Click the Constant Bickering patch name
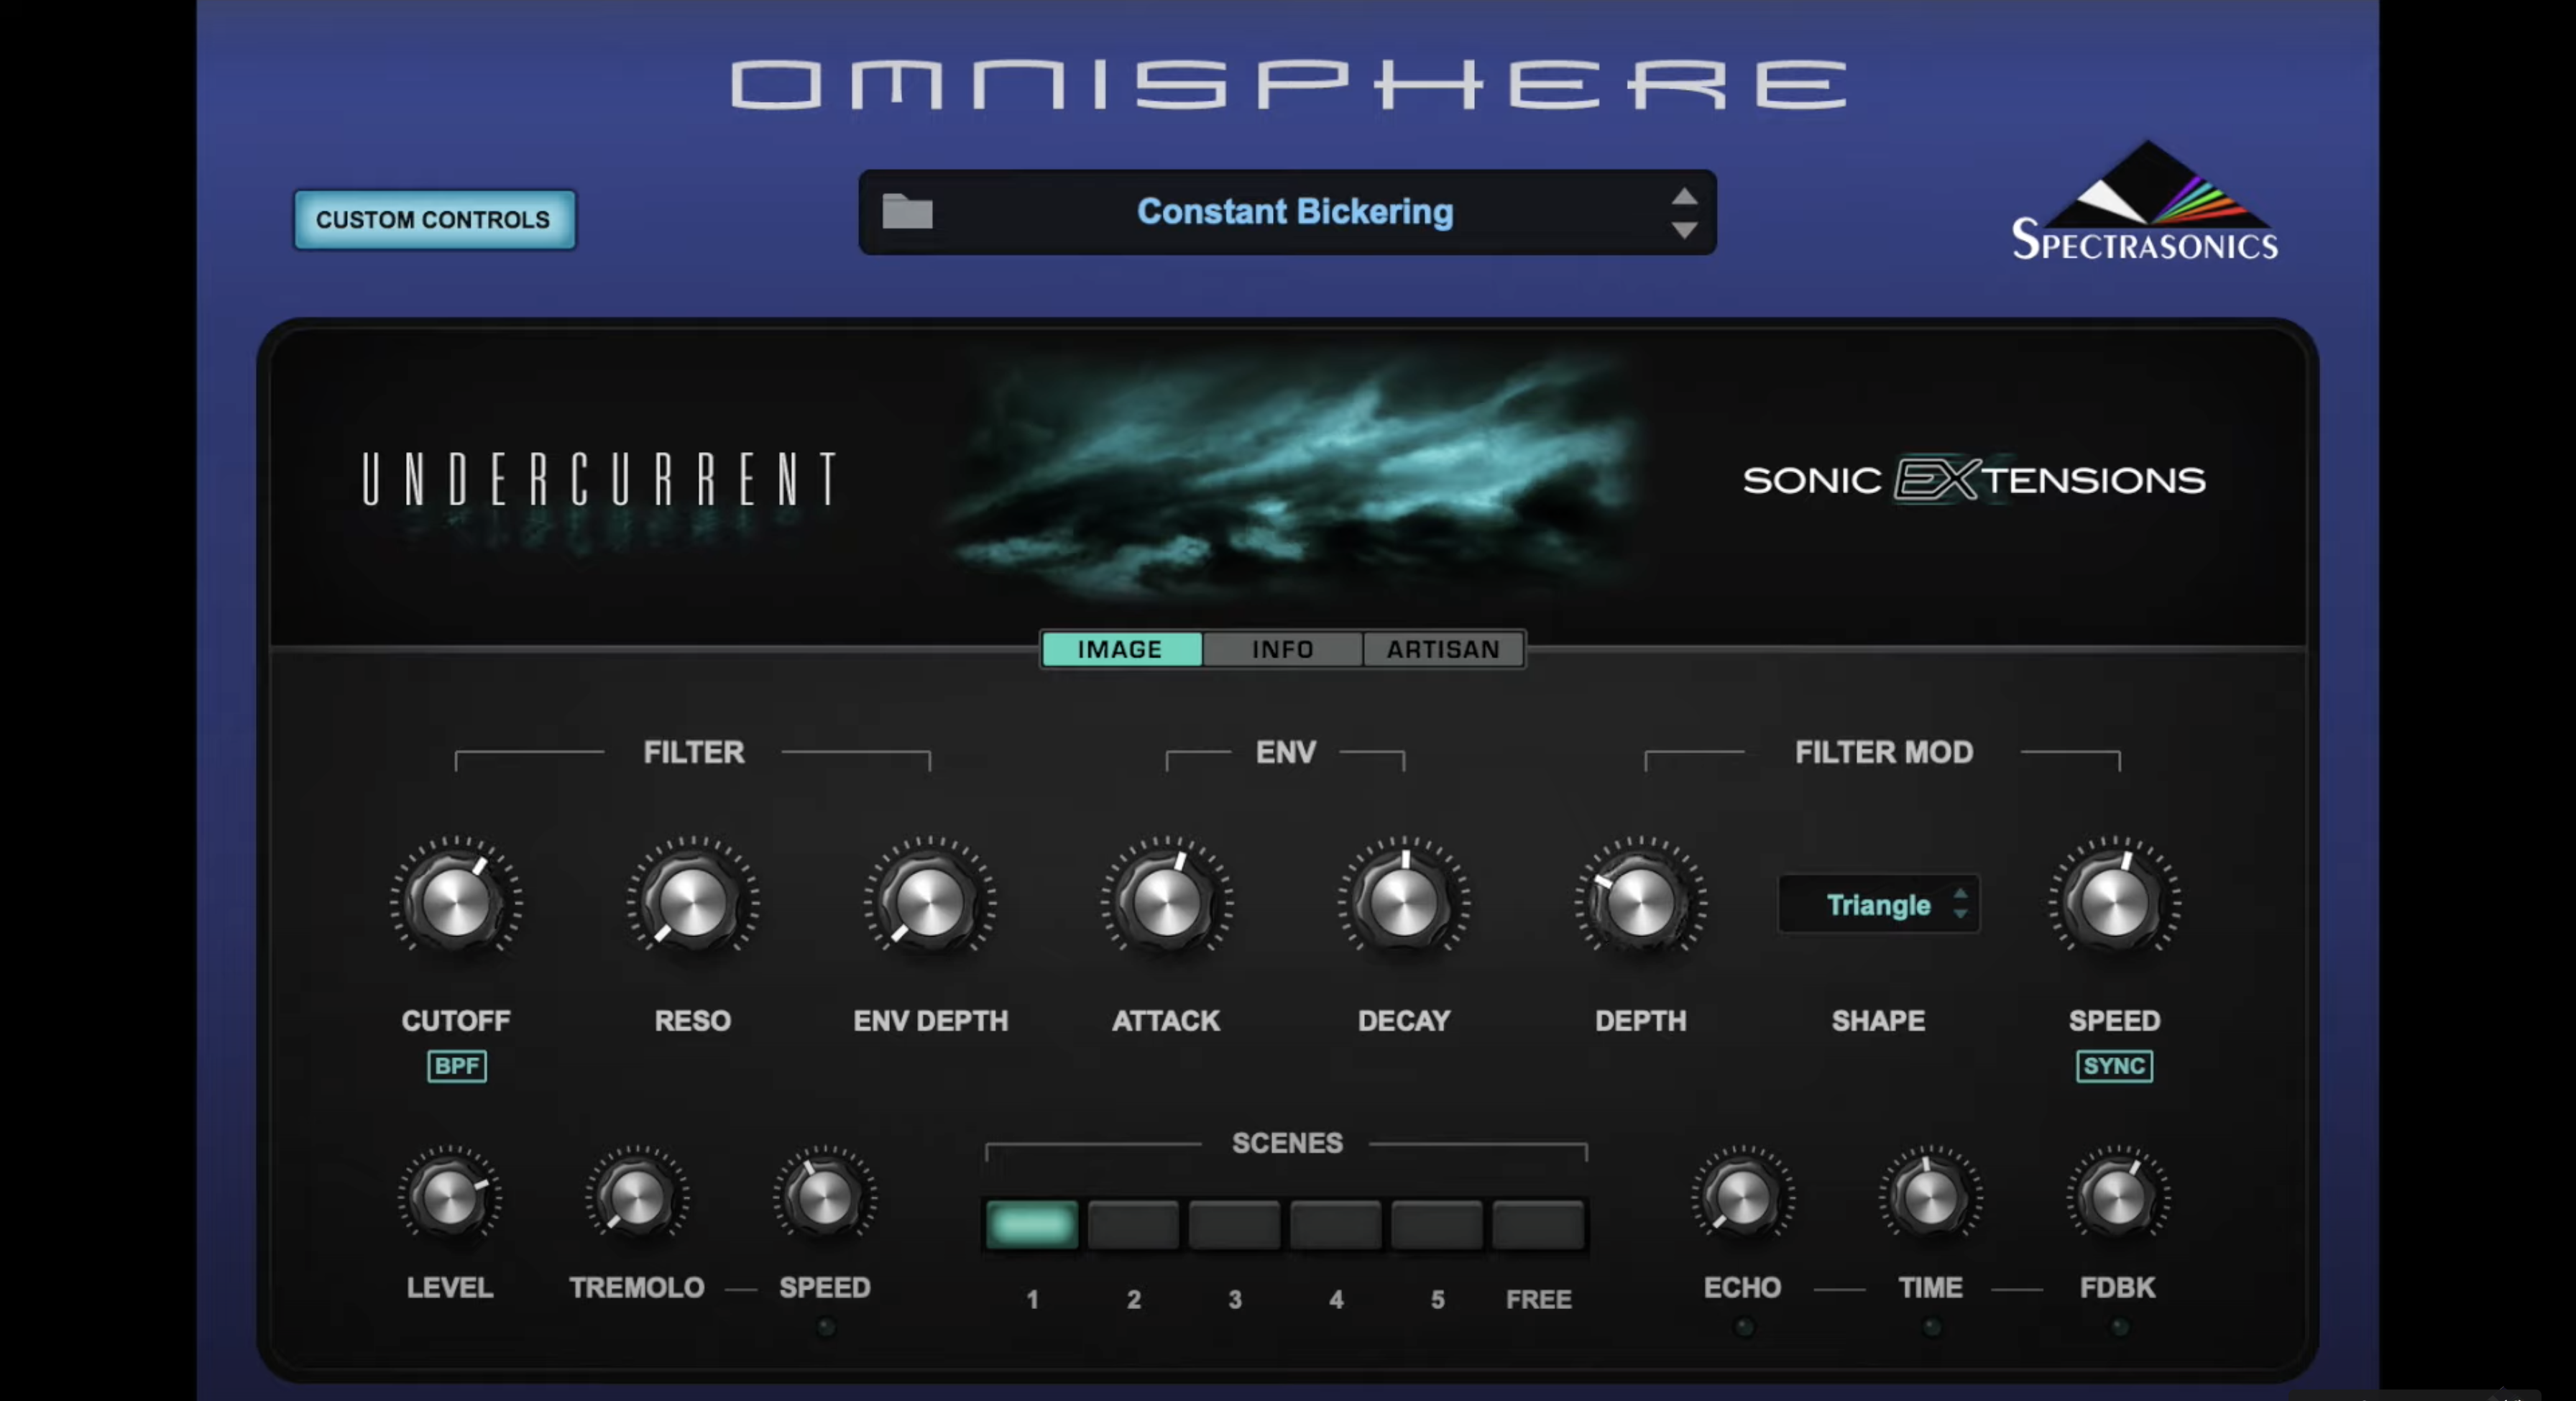2576x1401 pixels. pyautogui.click(x=1295, y=212)
